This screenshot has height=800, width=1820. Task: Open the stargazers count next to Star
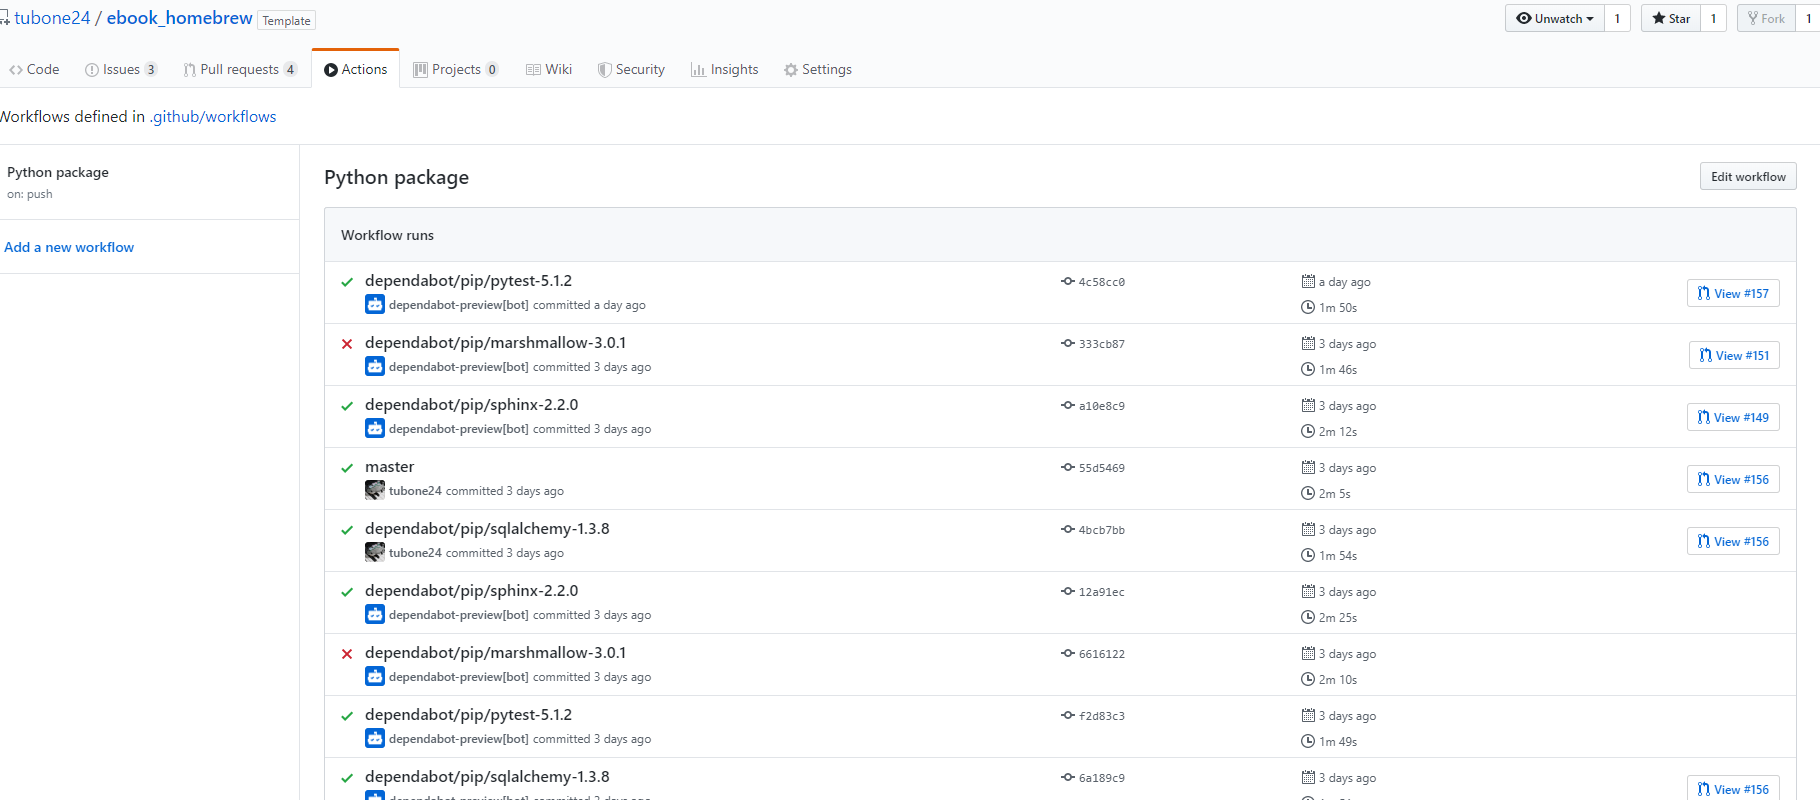pos(1713,18)
